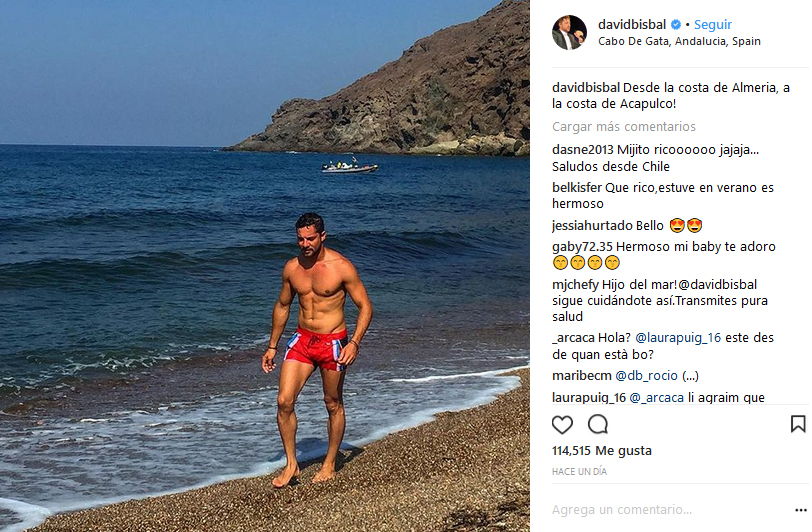Visit commenter jessiahurtado's profile
The image size is (812, 532).
[x=592, y=226]
